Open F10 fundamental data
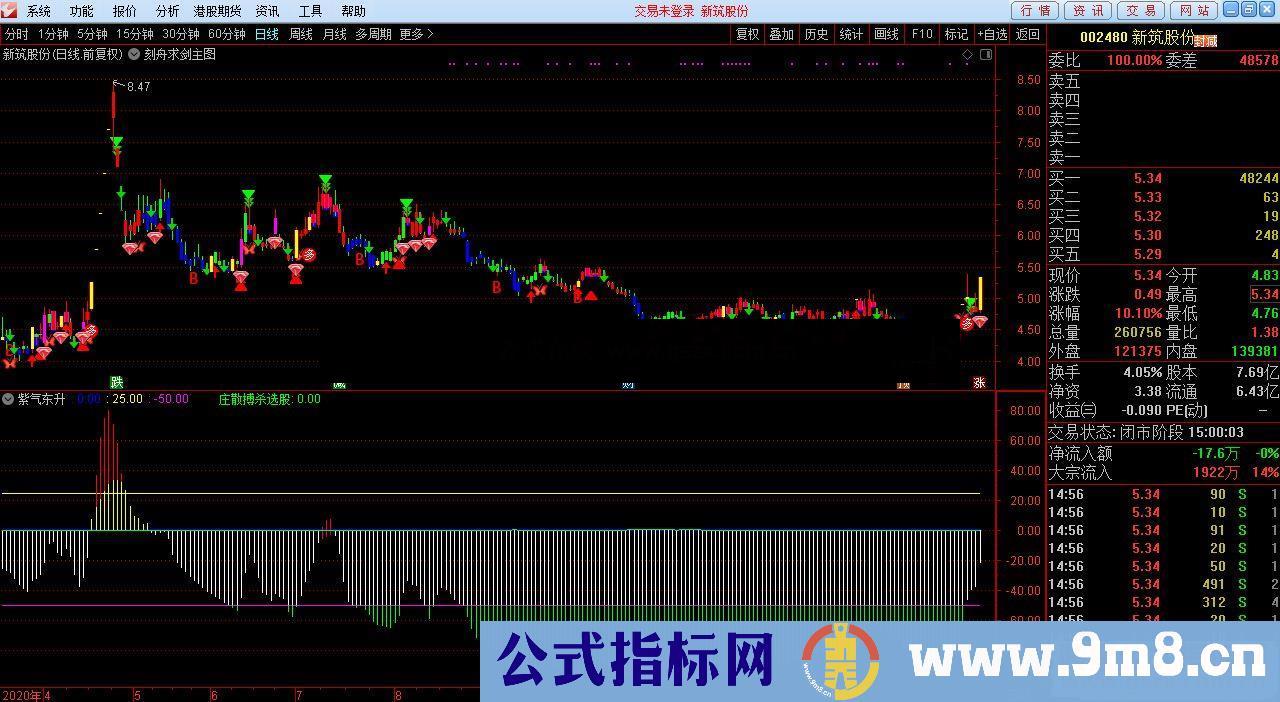 click(921, 33)
